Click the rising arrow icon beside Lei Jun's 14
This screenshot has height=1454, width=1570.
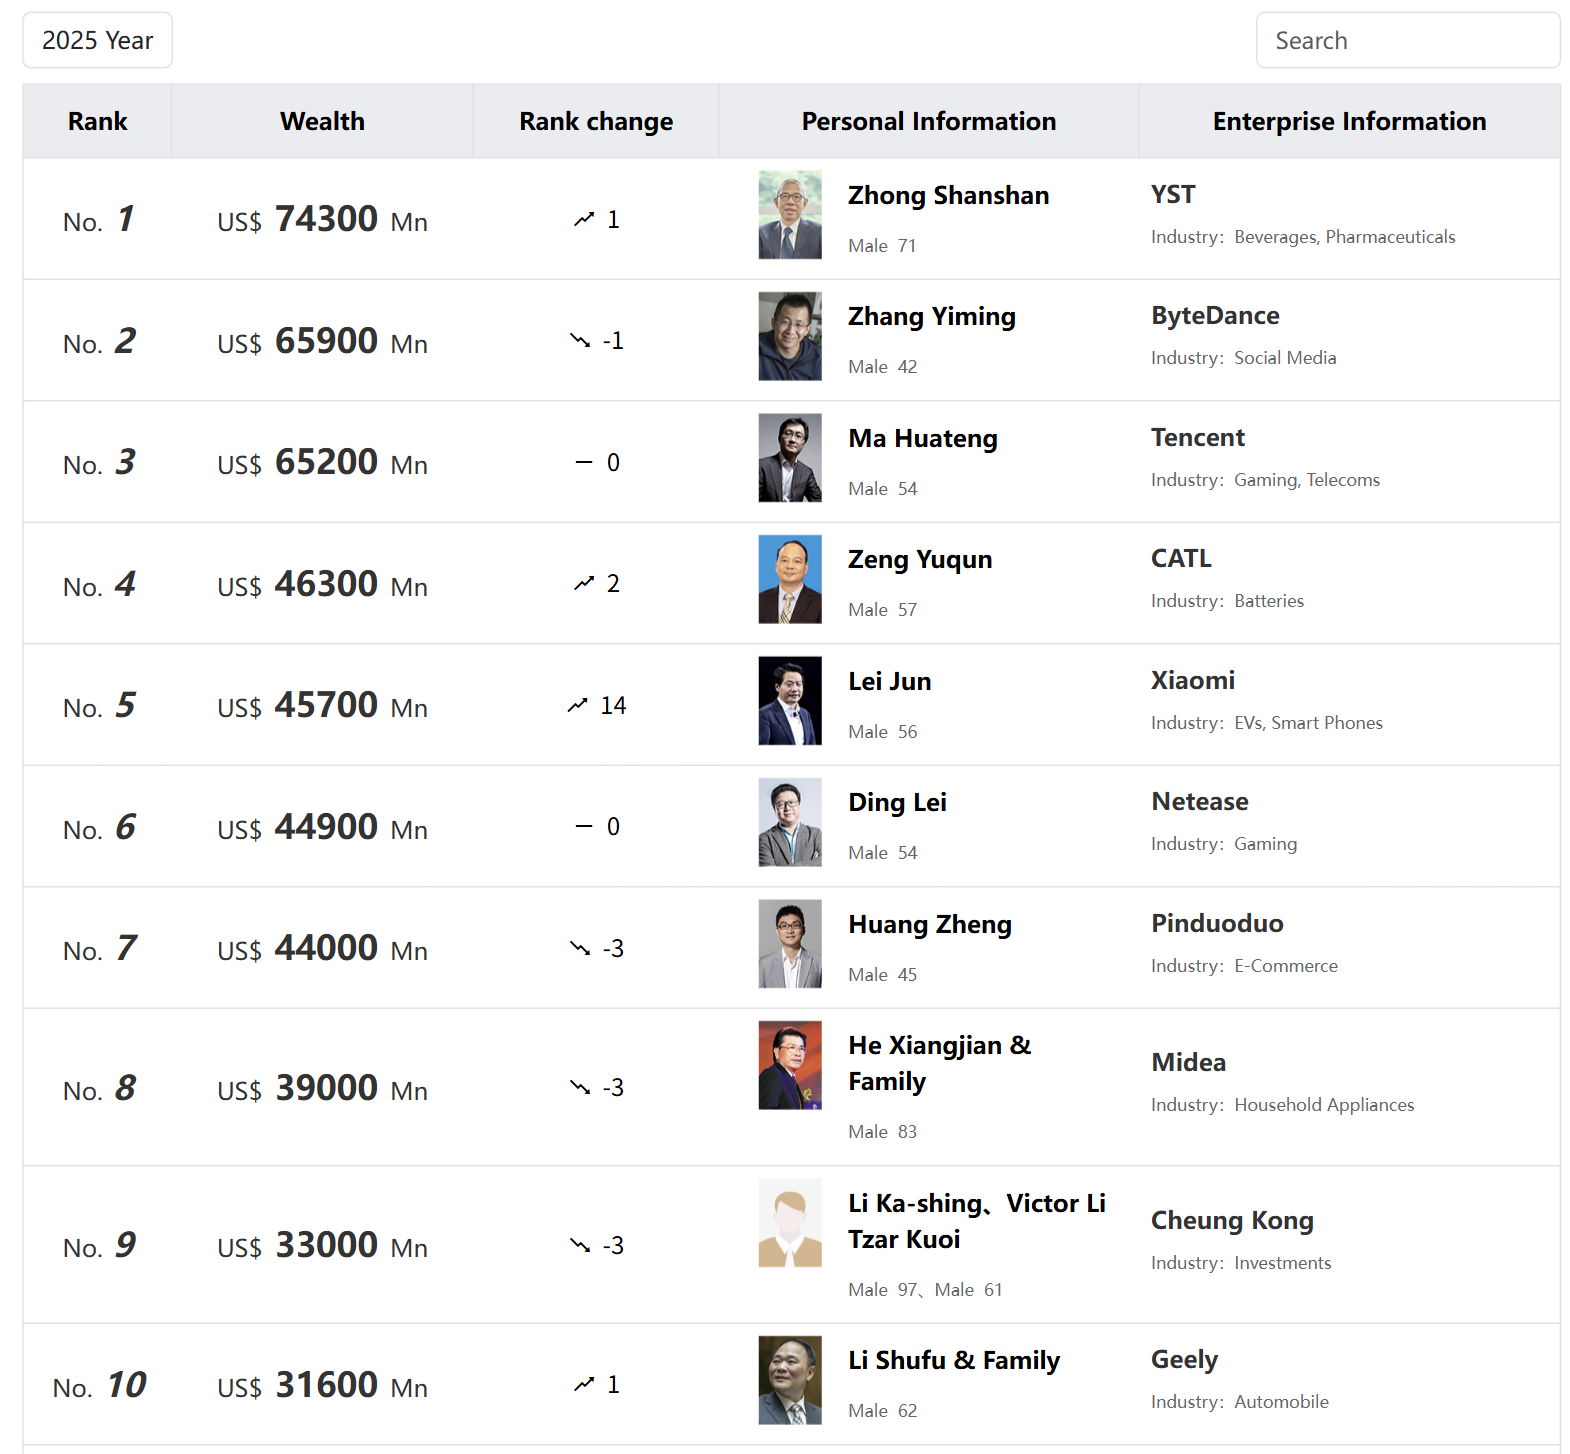point(577,705)
